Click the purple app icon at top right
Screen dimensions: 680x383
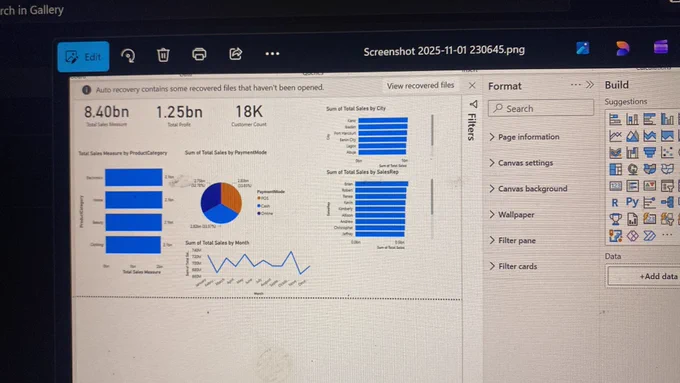tap(661, 47)
